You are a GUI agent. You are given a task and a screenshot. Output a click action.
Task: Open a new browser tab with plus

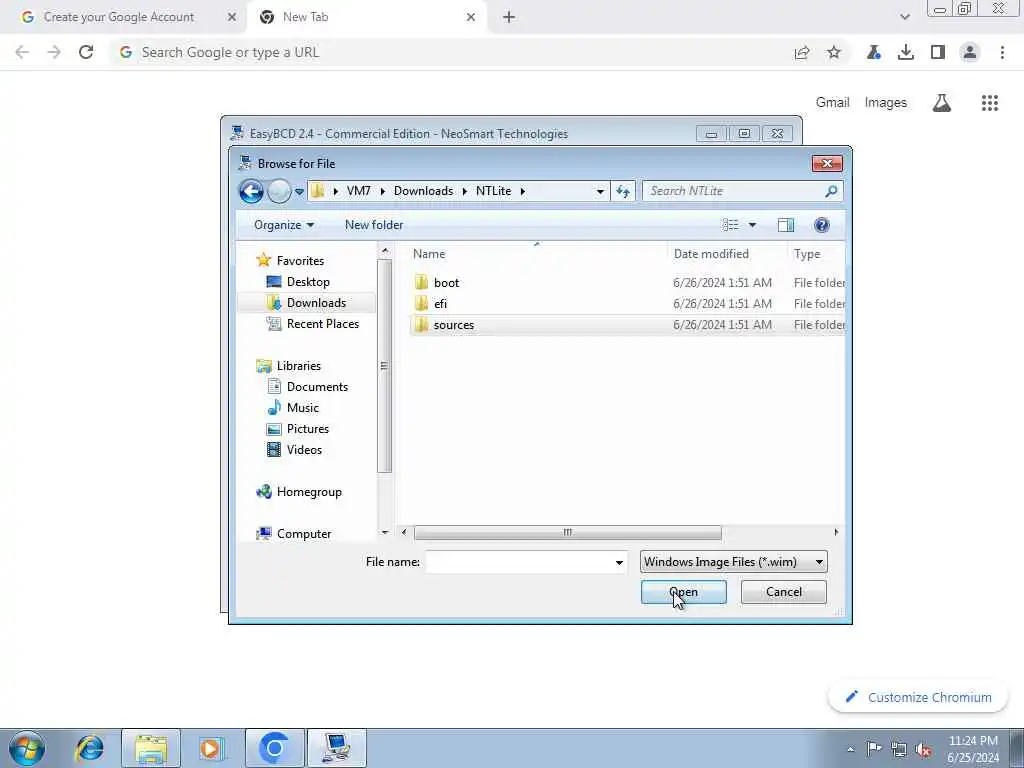[509, 18]
